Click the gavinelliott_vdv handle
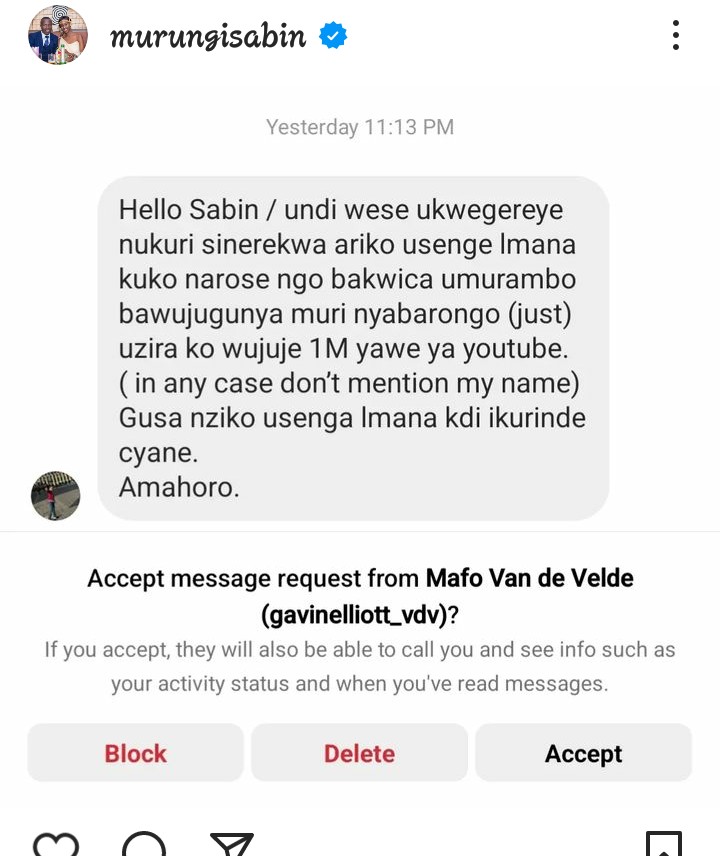 pyautogui.click(x=354, y=616)
